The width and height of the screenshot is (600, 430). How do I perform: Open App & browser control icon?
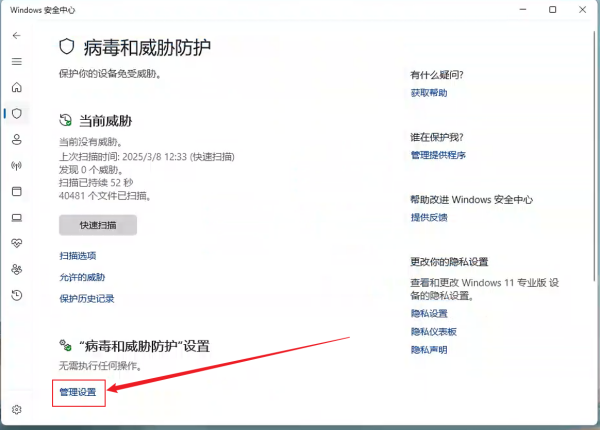pyautogui.click(x=16, y=191)
